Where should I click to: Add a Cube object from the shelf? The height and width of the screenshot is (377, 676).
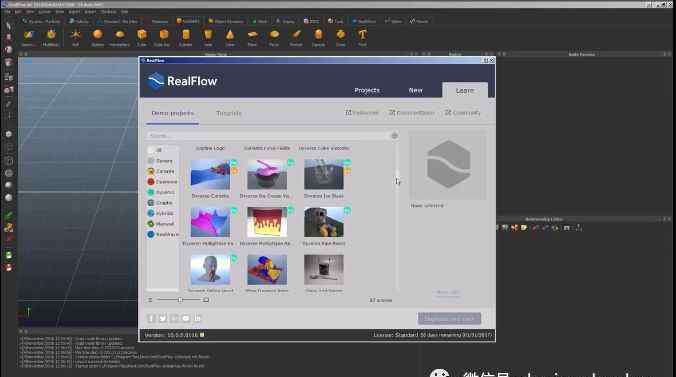(142, 36)
